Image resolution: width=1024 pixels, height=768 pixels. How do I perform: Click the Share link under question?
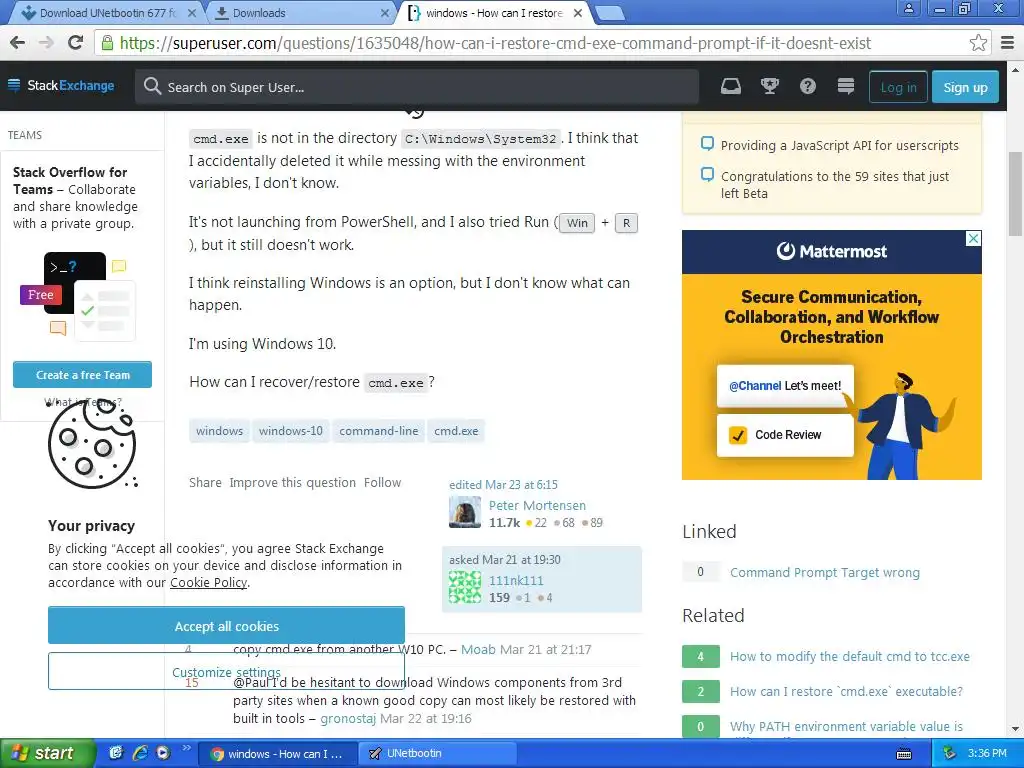pyautogui.click(x=205, y=483)
